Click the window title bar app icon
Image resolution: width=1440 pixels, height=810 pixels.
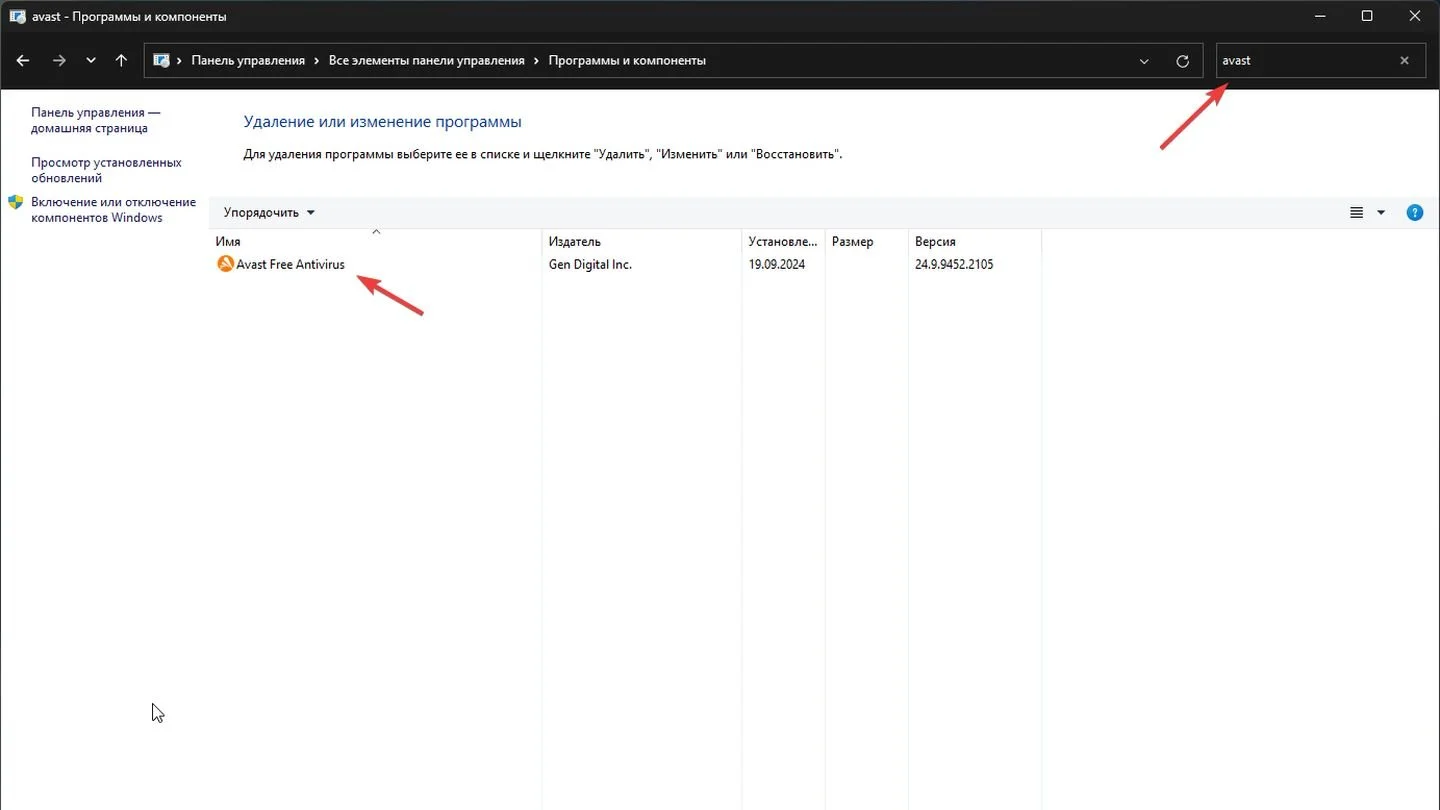point(17,16)
